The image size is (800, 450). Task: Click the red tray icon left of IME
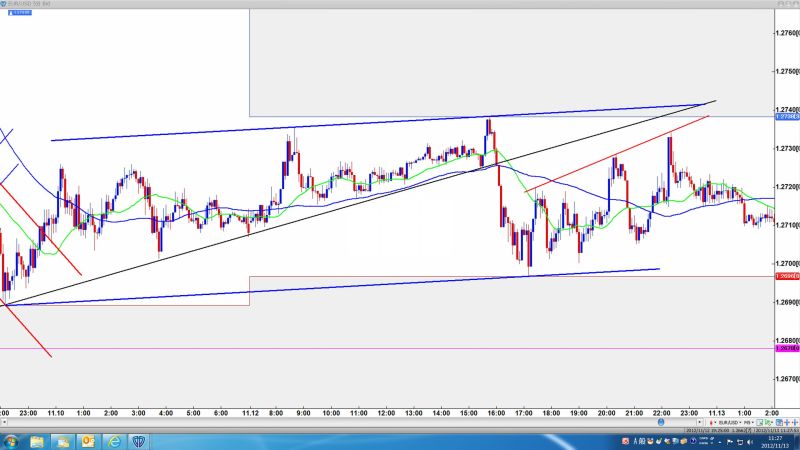pos(626,441)
